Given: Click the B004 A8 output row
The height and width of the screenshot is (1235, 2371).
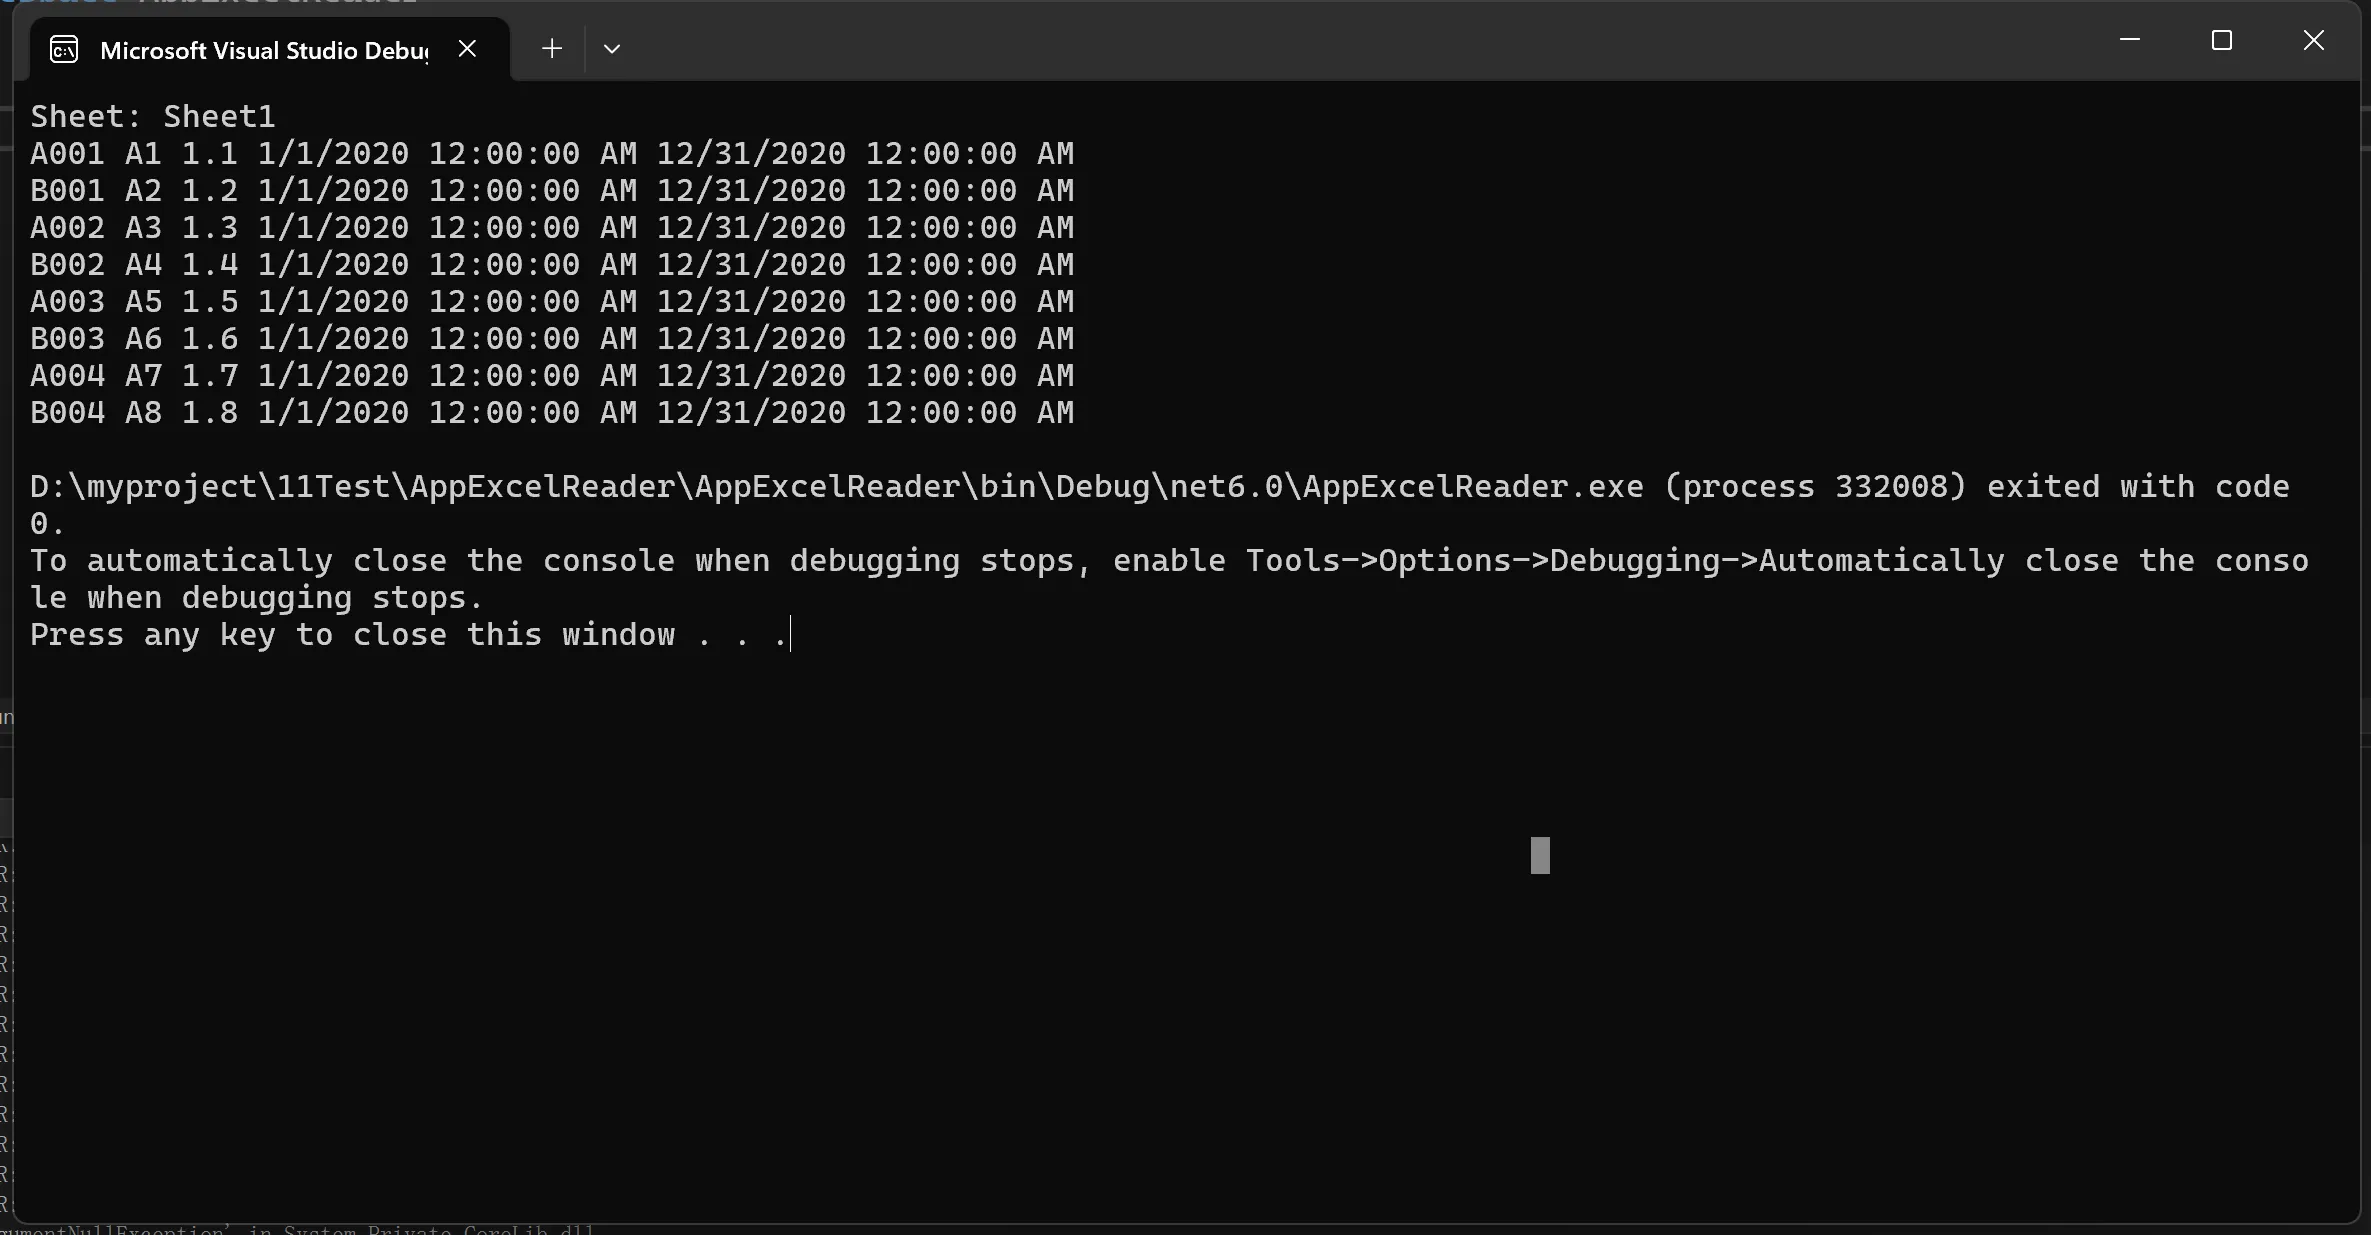Looking at the screenshot, I should [551, 412].
